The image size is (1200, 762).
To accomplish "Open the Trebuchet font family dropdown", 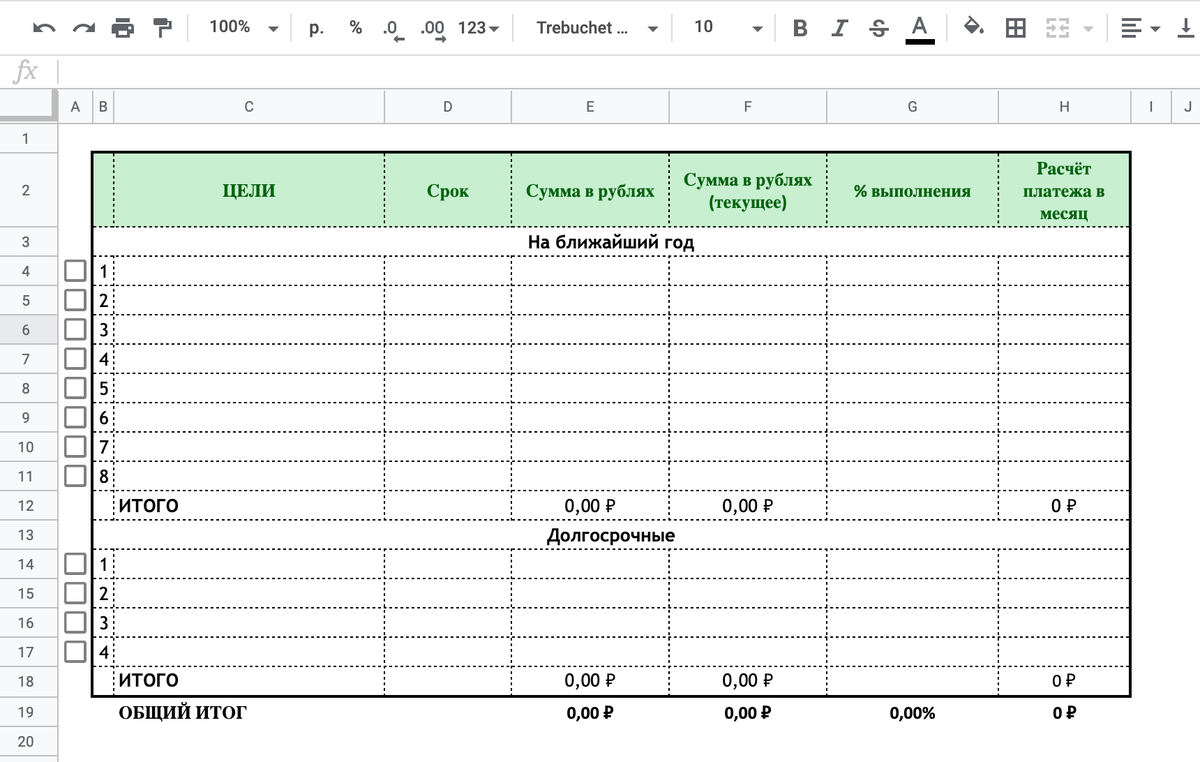I will (597, 28).
